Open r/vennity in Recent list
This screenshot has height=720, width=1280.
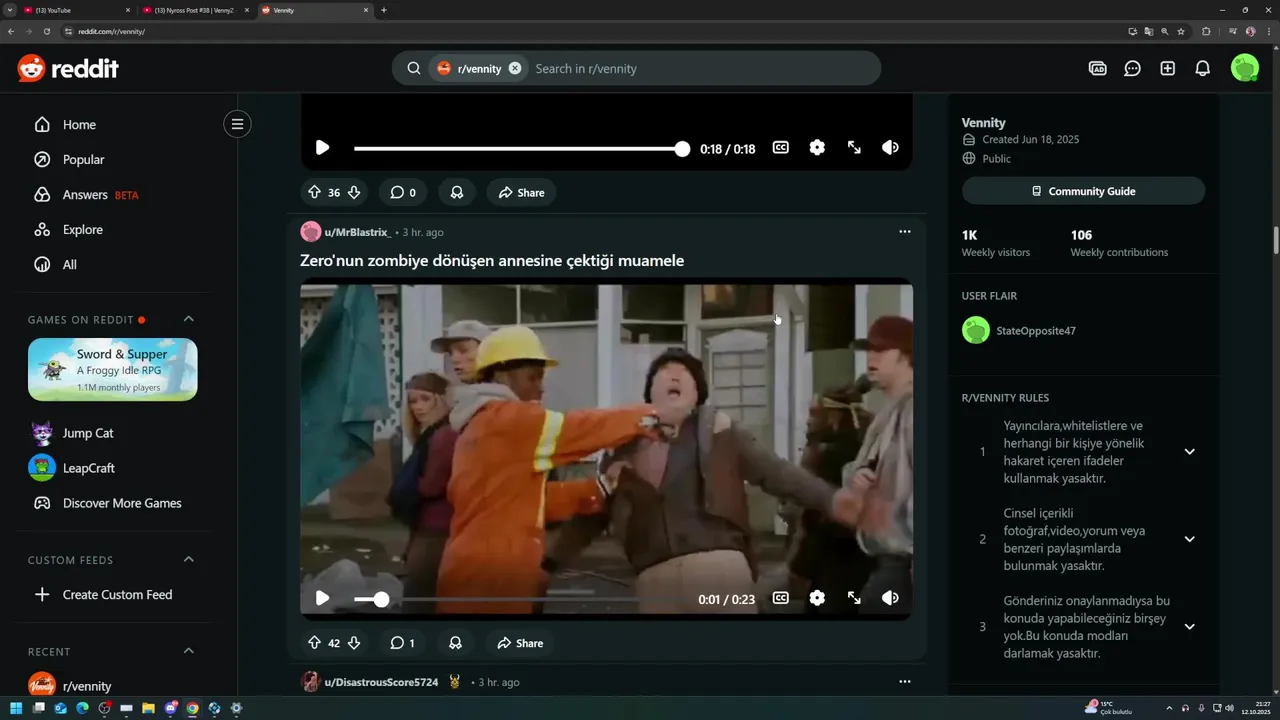[86, 686]
